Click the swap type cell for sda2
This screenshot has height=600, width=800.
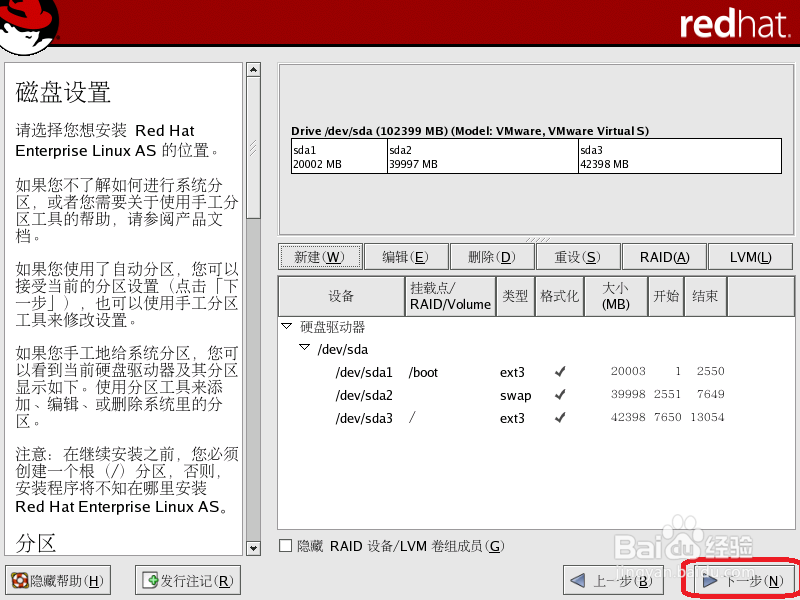[x=515, y=395]
